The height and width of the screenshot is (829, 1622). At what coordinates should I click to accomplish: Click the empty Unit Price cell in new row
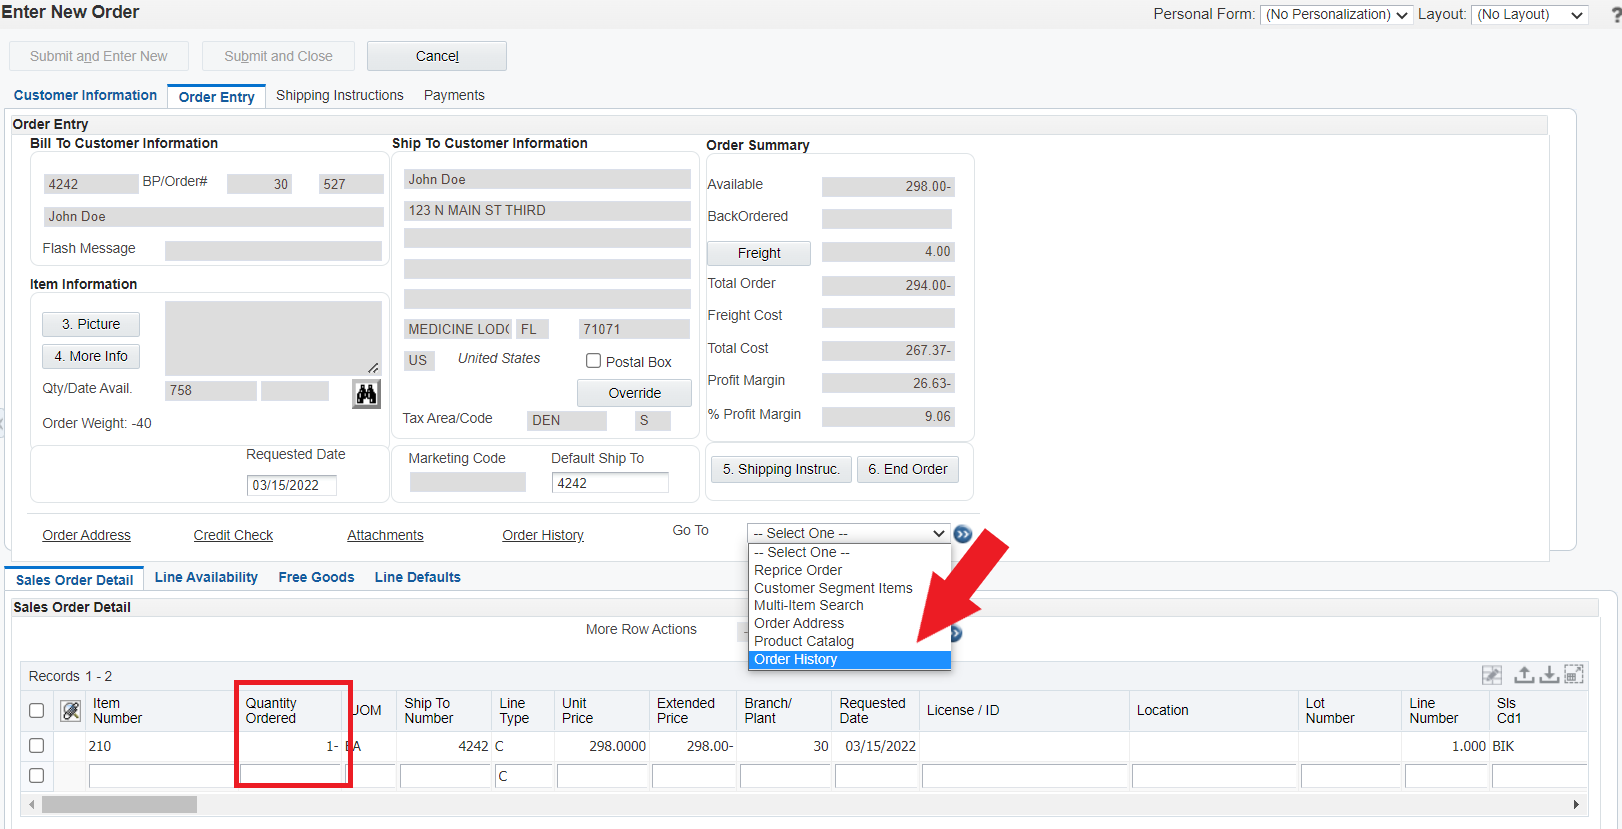(602, 776)
